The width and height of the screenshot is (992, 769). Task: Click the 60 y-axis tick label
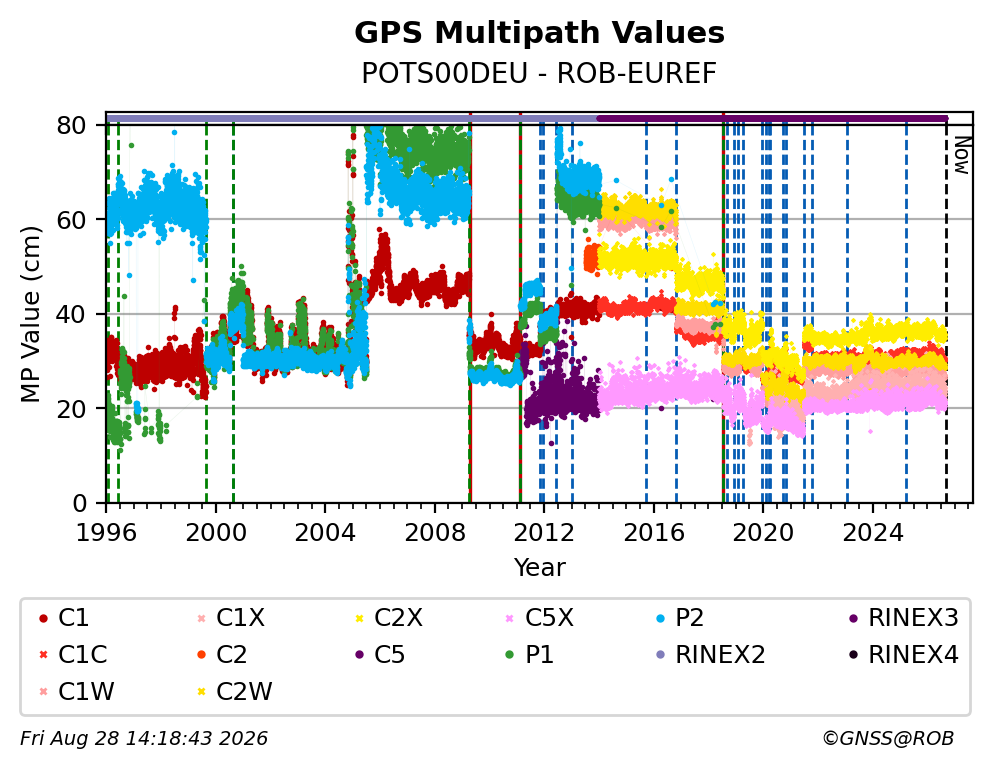click(x=71, y=220)
